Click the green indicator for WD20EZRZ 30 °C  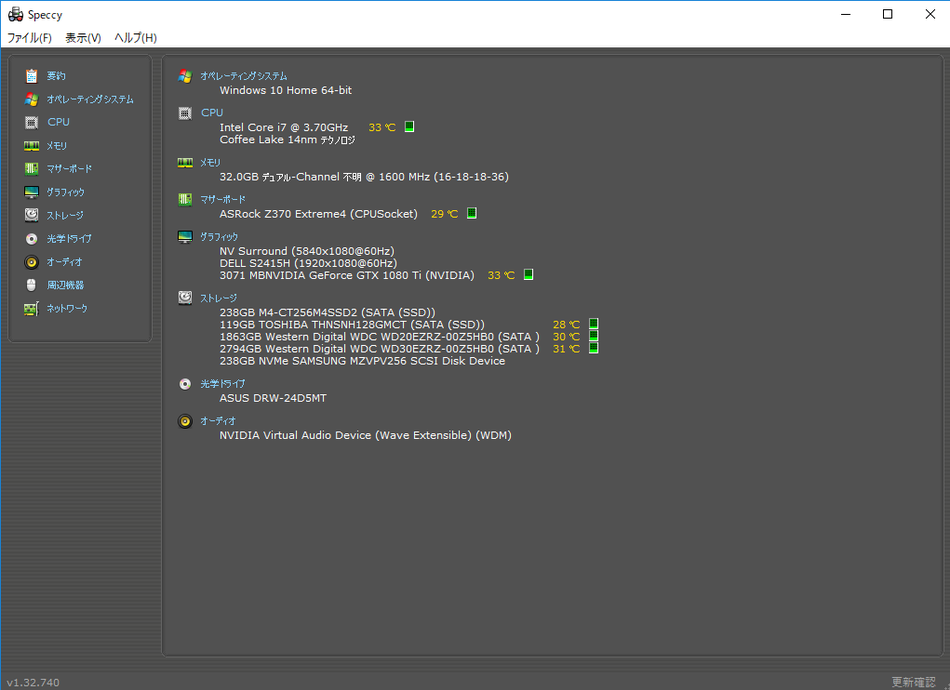(594, 336)
